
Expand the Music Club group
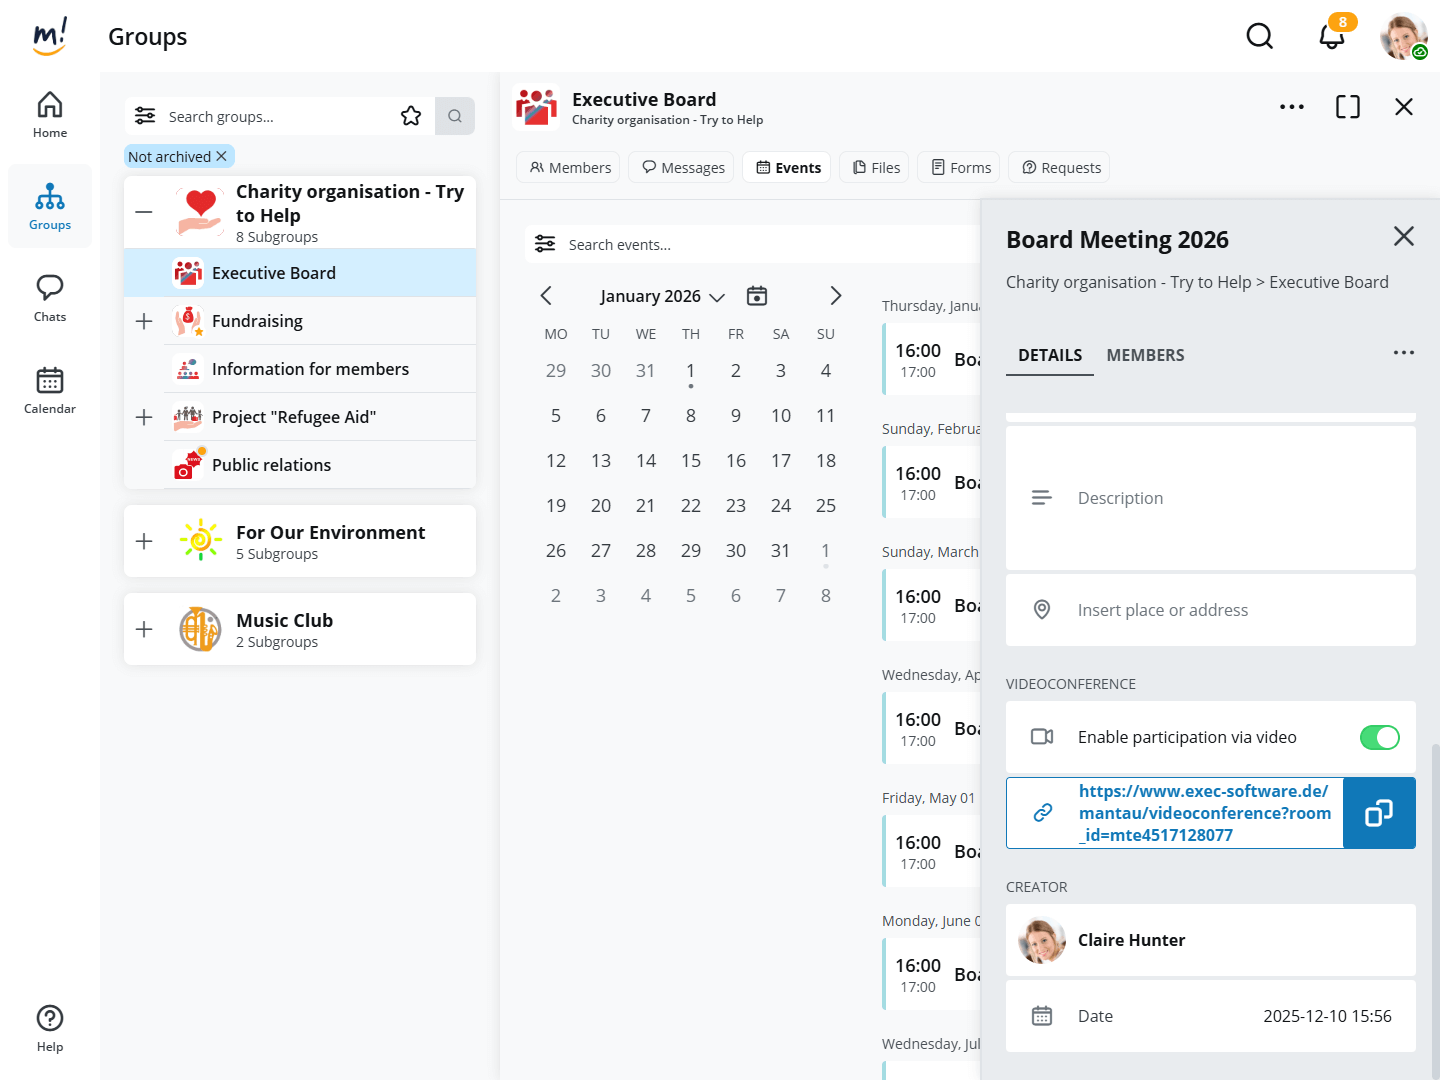(x=144, y=629)
